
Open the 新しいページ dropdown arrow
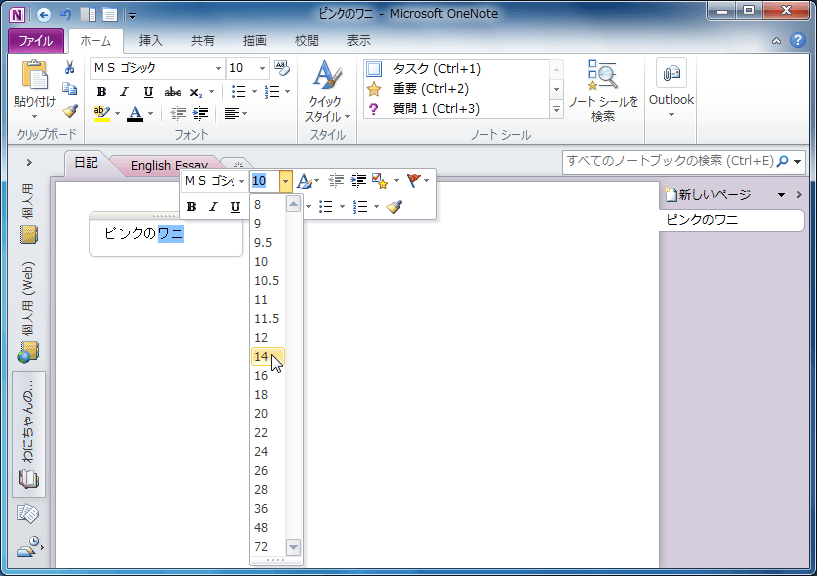(781, 195)
